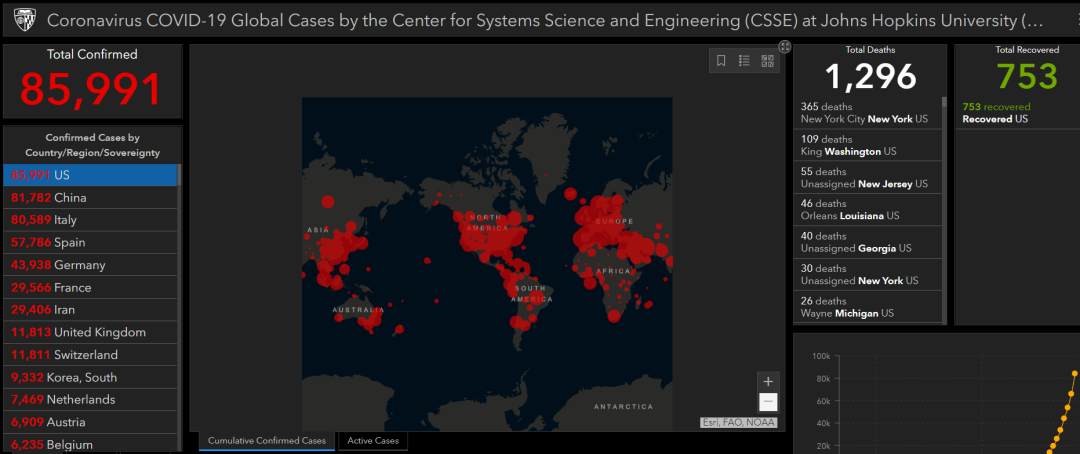
Task: Click the topmost data point on the chart
Action: click(x=1074, y=374)
